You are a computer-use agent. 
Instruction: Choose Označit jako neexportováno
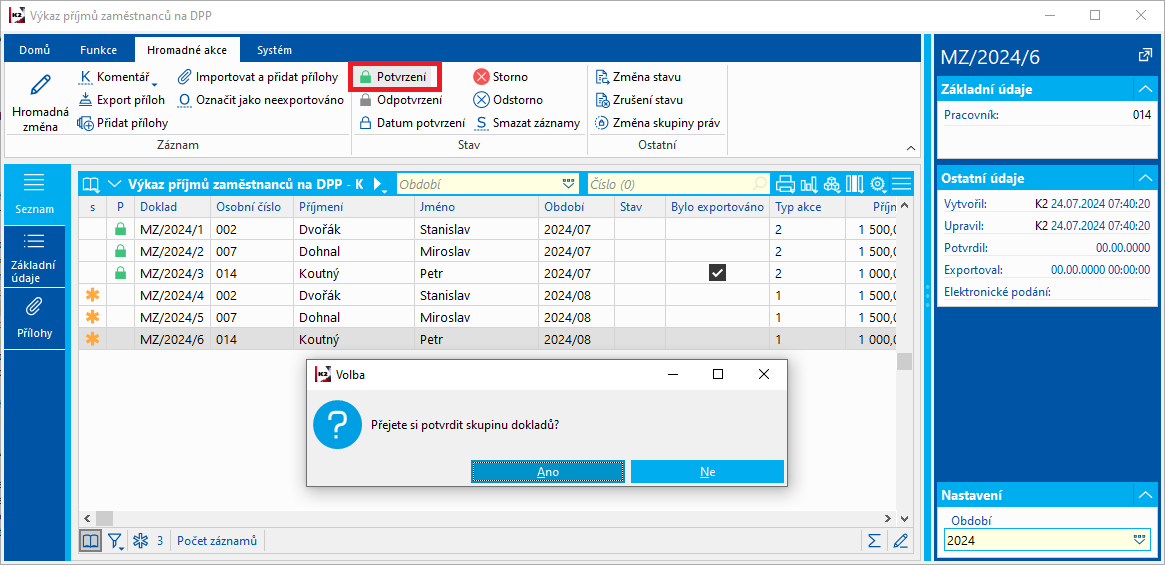tap(260, 100)
